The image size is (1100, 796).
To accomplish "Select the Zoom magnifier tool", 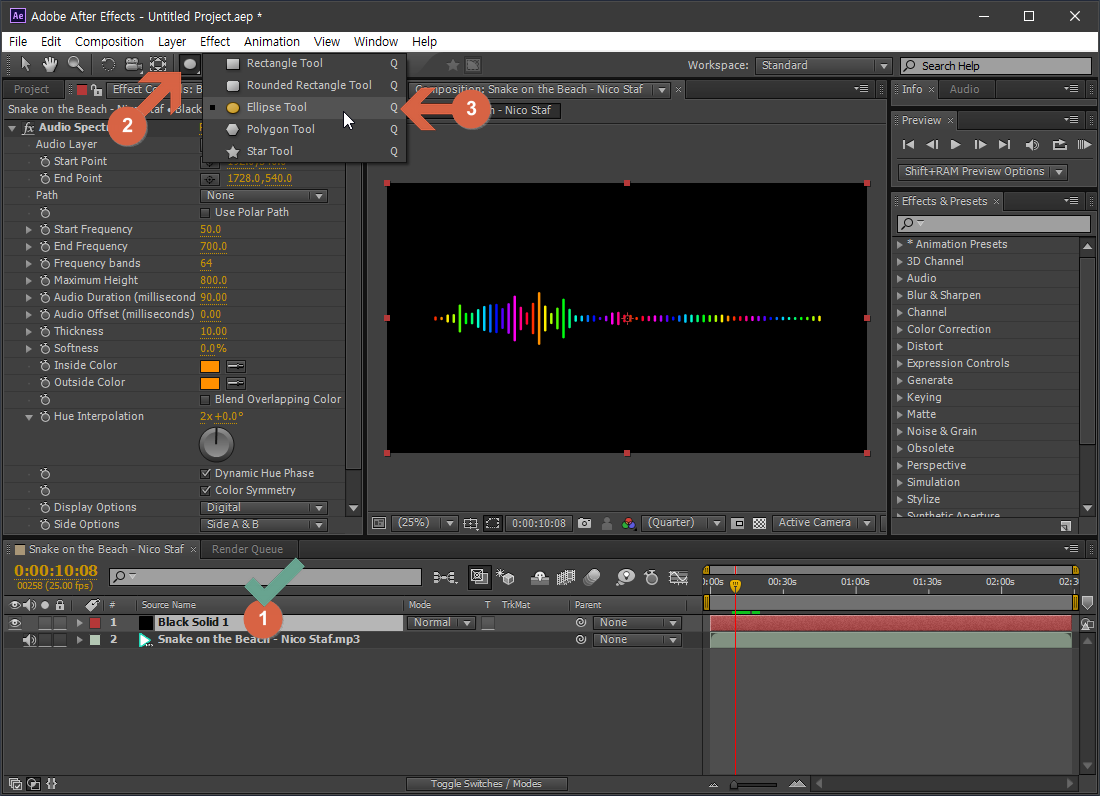I will (x=75, y=65).
